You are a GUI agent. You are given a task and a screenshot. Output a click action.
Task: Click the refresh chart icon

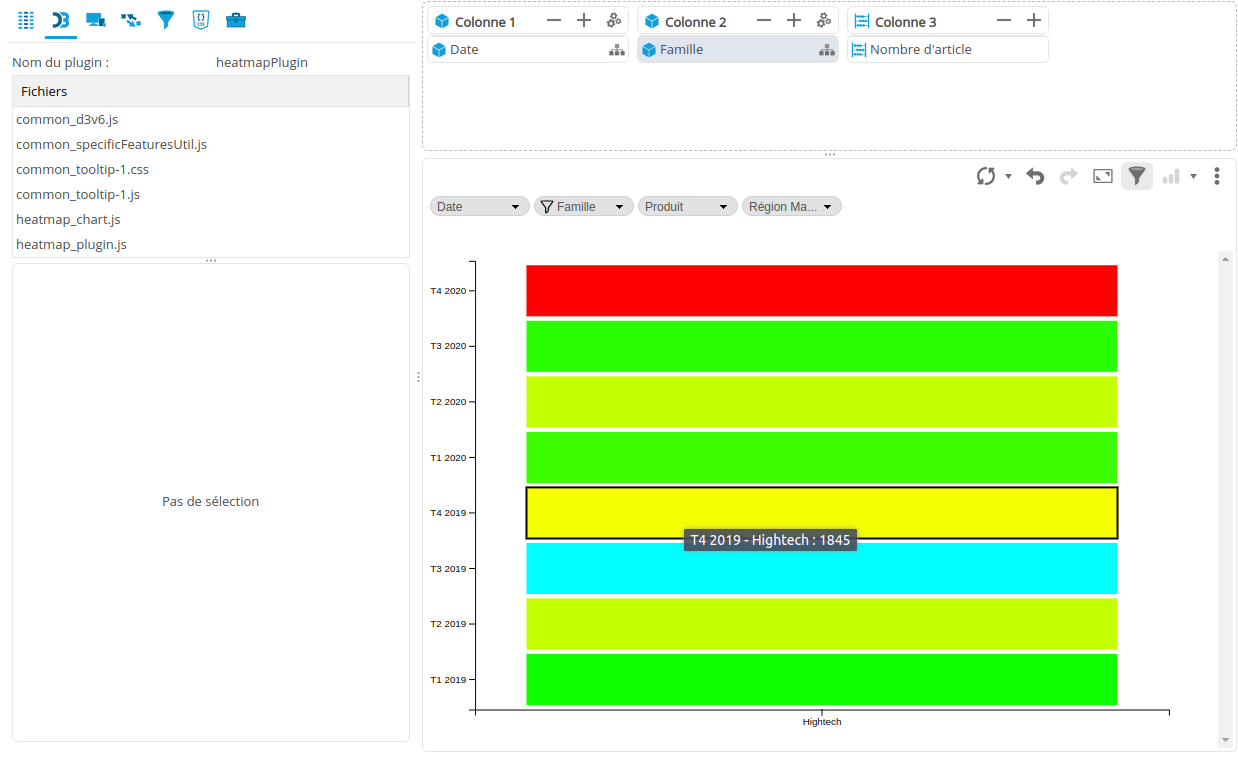(986, 176)
